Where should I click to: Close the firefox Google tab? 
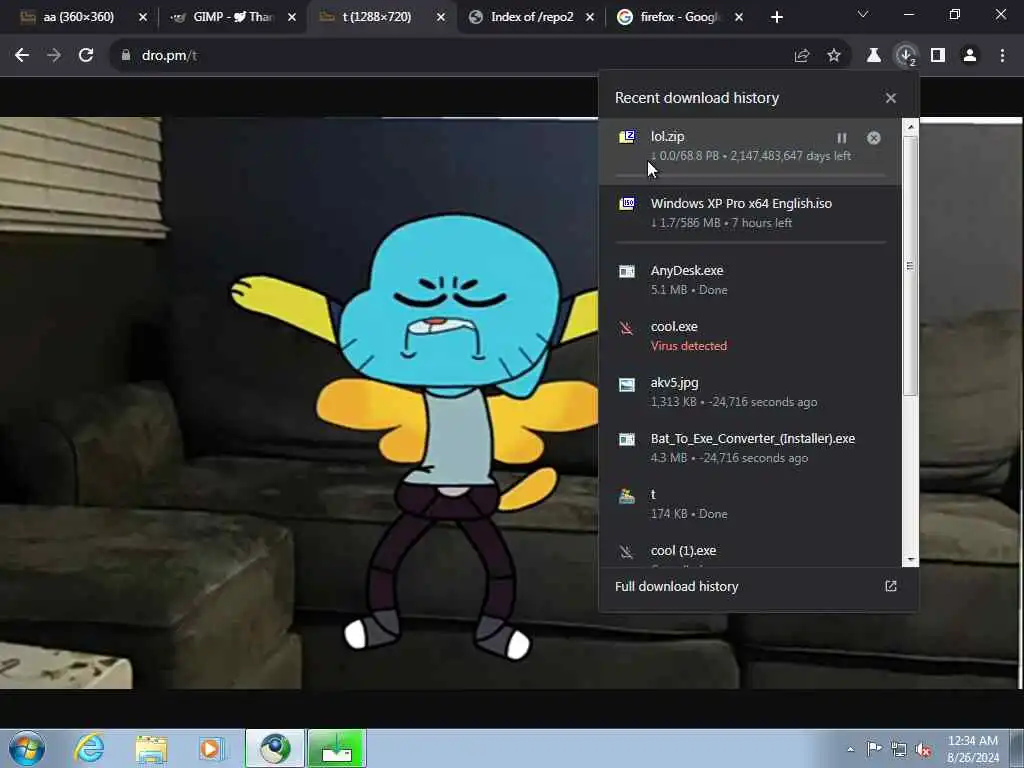(739, 17)
